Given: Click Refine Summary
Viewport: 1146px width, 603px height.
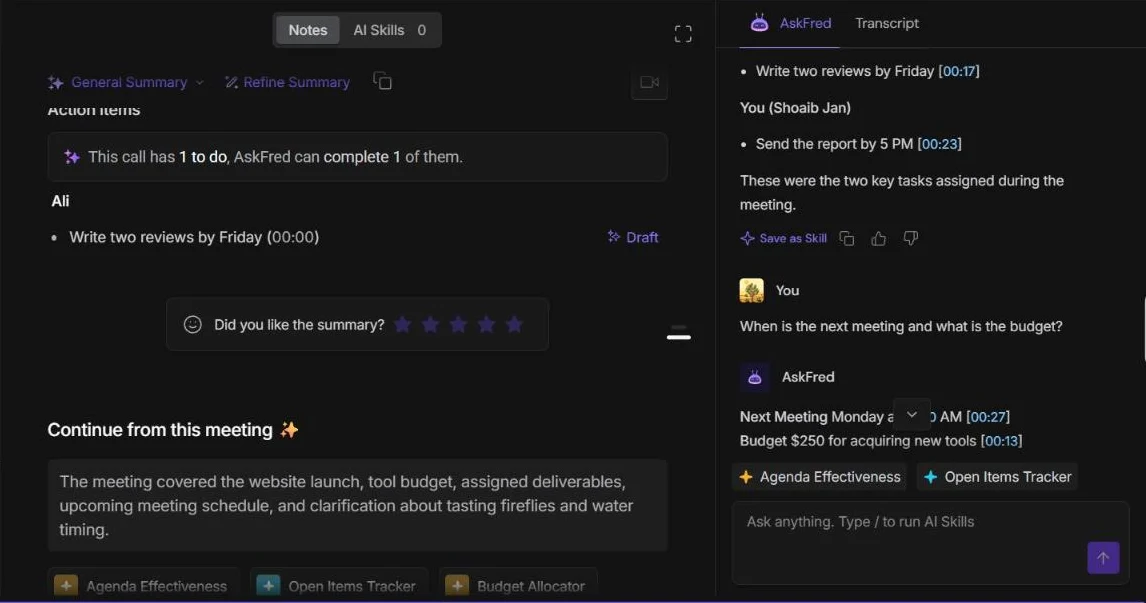Looking at the screenshot, I should pos(287,83).
